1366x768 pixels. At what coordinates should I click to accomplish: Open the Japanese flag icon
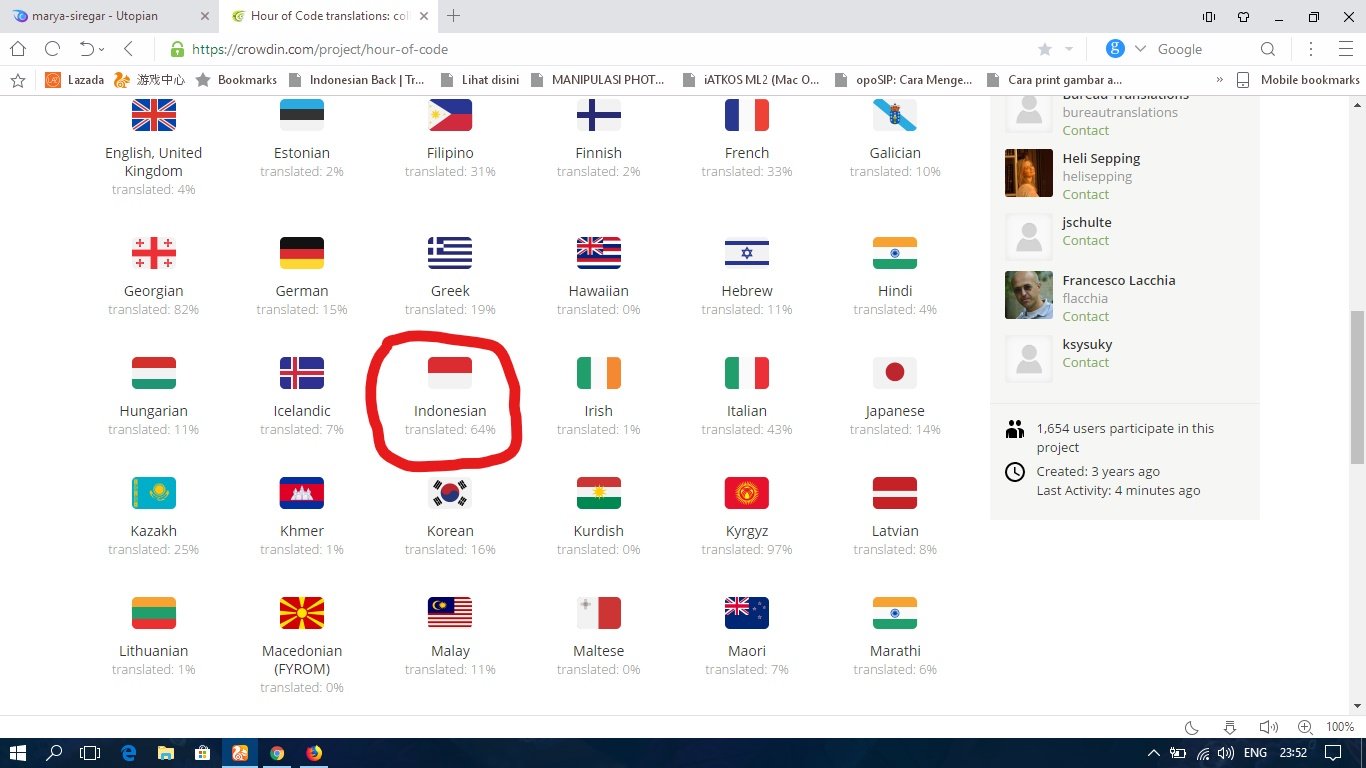[x=895, y=373]
